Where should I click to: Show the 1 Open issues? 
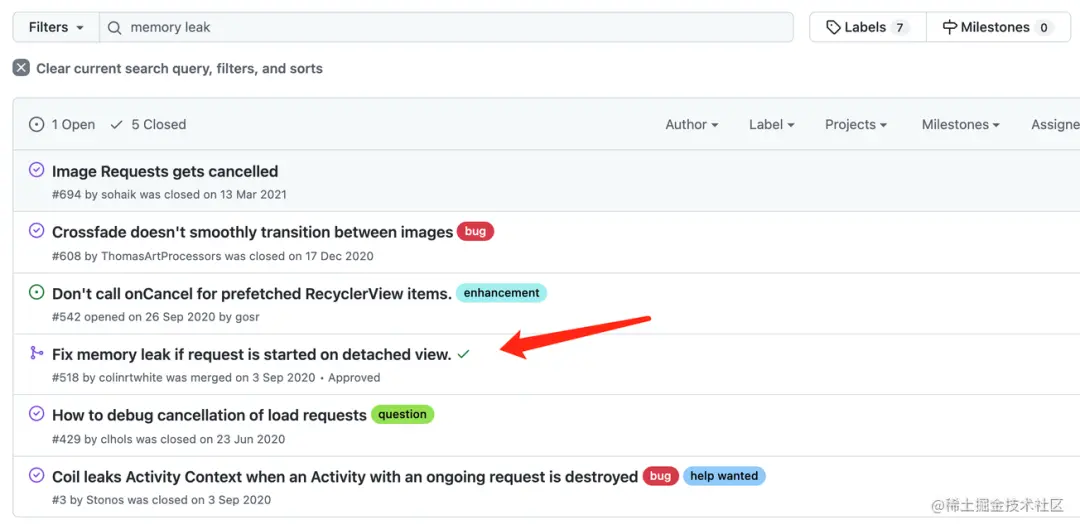point(62,124)
